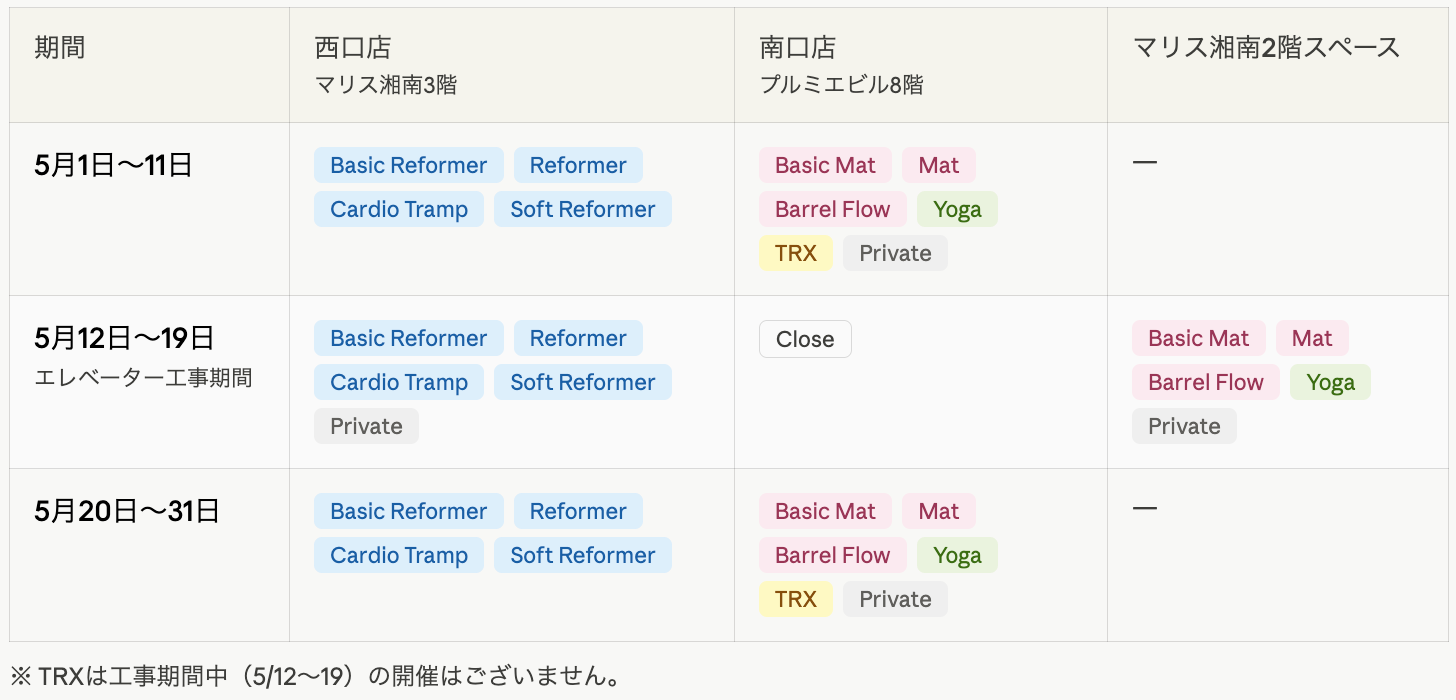
Task: Select Barrel Flow in 南口店 for 5月1日〜11日
Action: coord(832,209)
